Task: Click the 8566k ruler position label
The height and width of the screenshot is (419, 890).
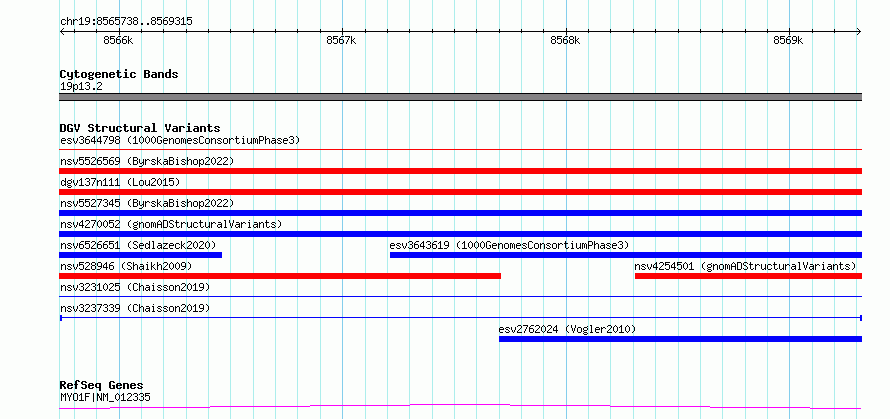Action: (118, 40)
